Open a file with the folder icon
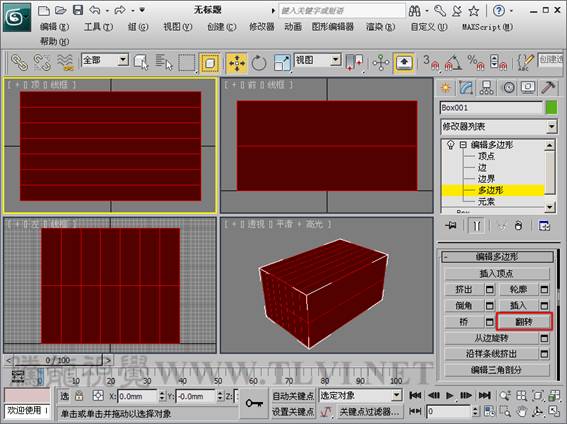The width and height of the screenshot is (567, 424). 61,10
